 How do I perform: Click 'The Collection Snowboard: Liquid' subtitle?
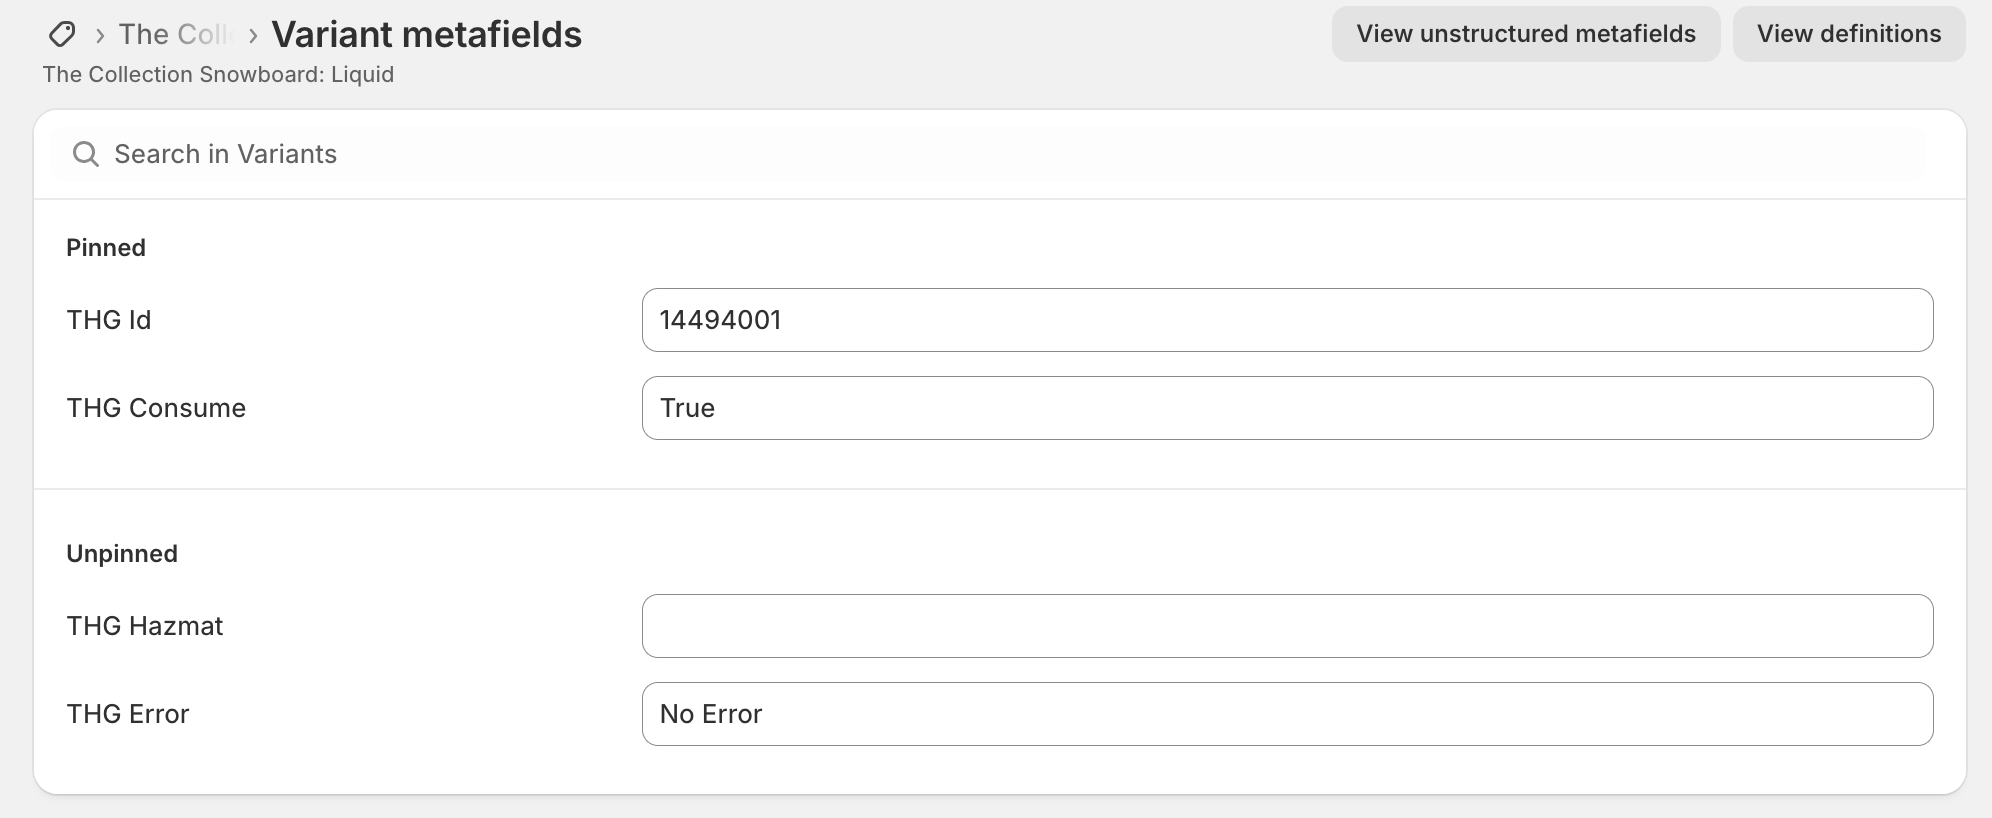coord(218,75)
